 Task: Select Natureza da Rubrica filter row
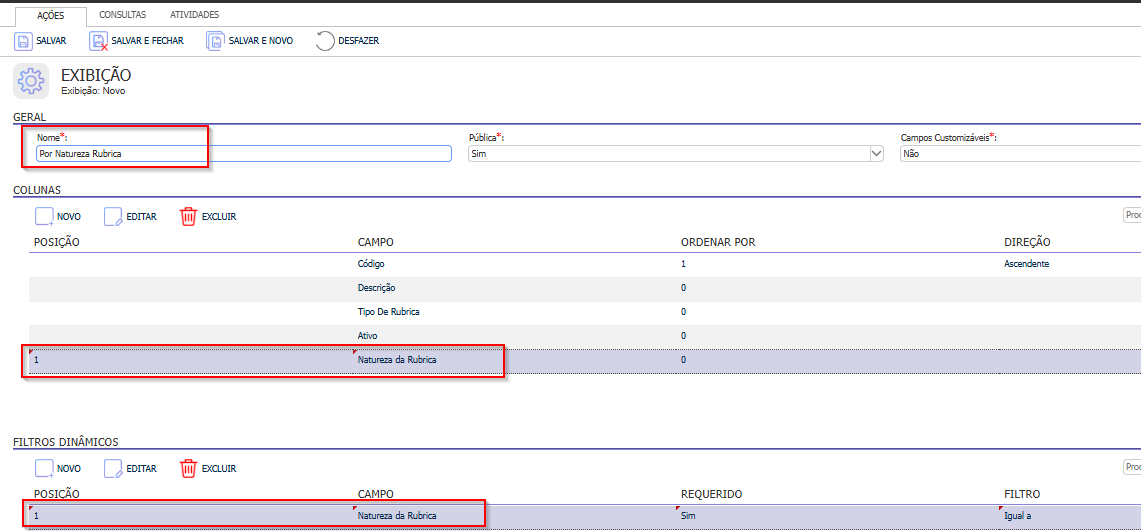(397, 516)
